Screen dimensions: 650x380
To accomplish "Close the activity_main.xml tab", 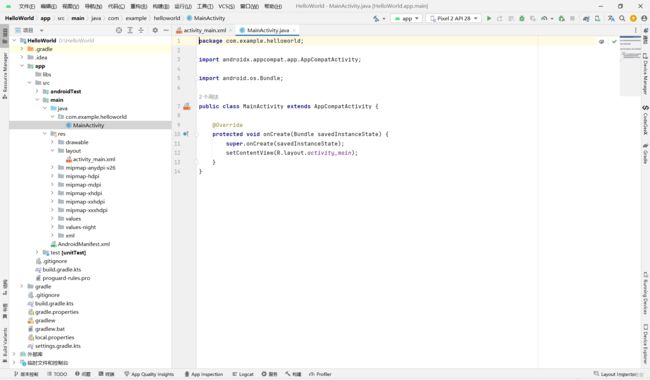I will point(231,30).
